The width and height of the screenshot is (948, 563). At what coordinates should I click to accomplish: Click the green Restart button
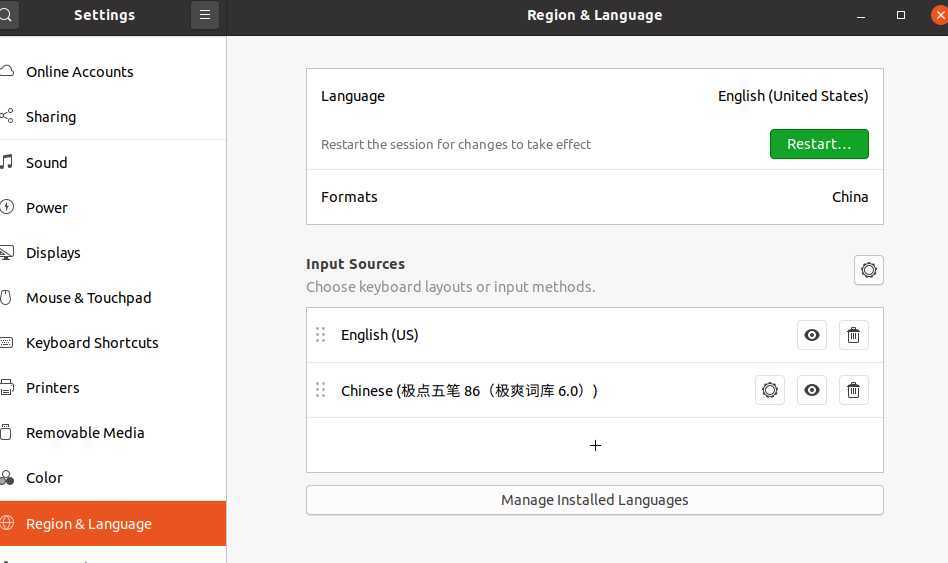pos(818,144)
